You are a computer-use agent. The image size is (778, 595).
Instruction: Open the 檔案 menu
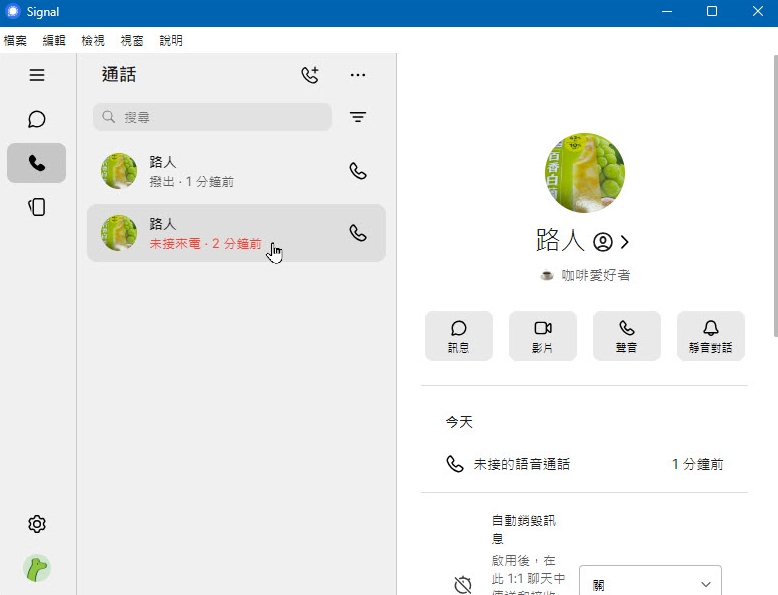click(x=15, y=41)
